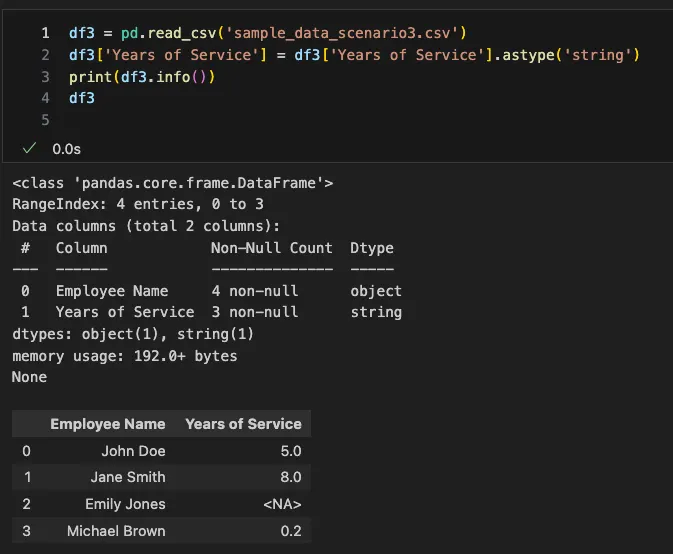The image size is (673, 554).
Task: Click the Employee Name table column header
Action: point(107,424)
